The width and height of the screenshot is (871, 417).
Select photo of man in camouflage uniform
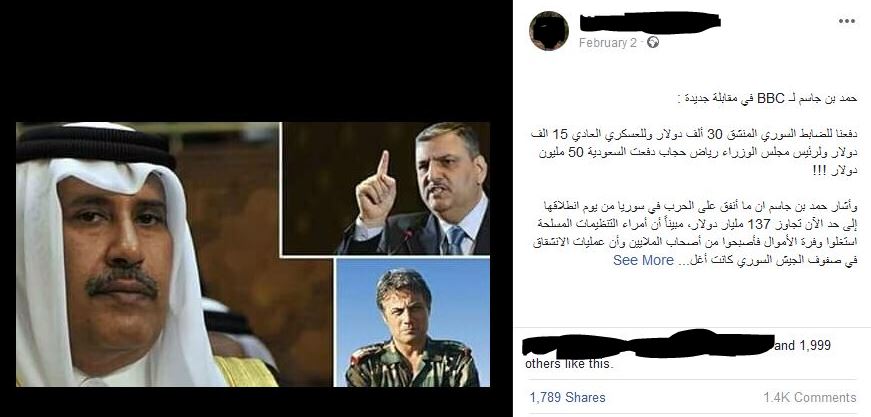click(412, 323)
